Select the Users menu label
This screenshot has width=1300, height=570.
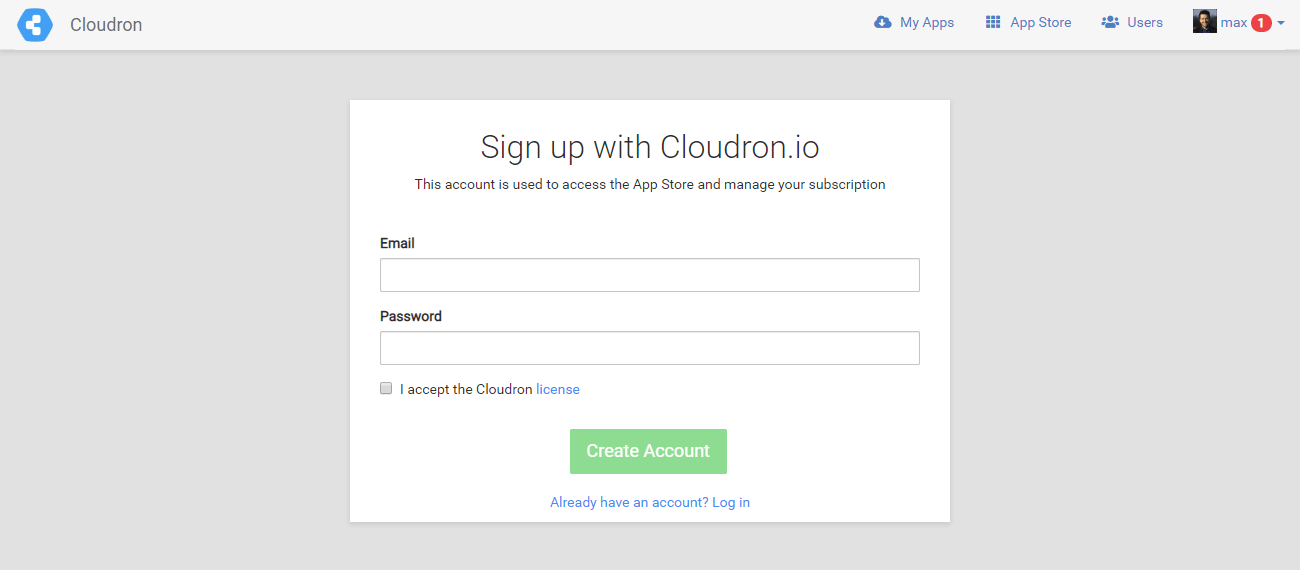tap(1145, 22)
